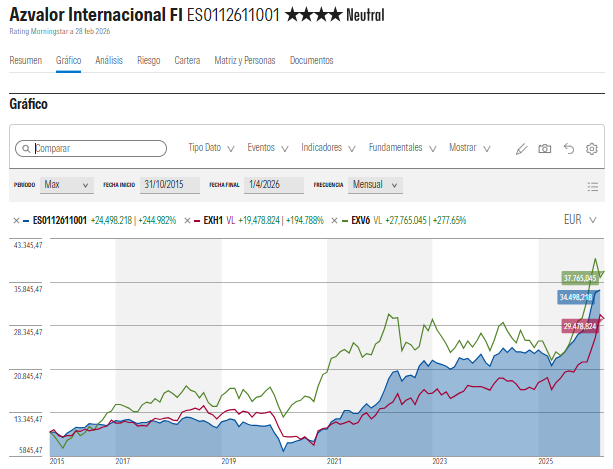This screenshot has width=613, height=469.
Task: Switch to the Riesgo tab
Action: [x=148, y=60]
